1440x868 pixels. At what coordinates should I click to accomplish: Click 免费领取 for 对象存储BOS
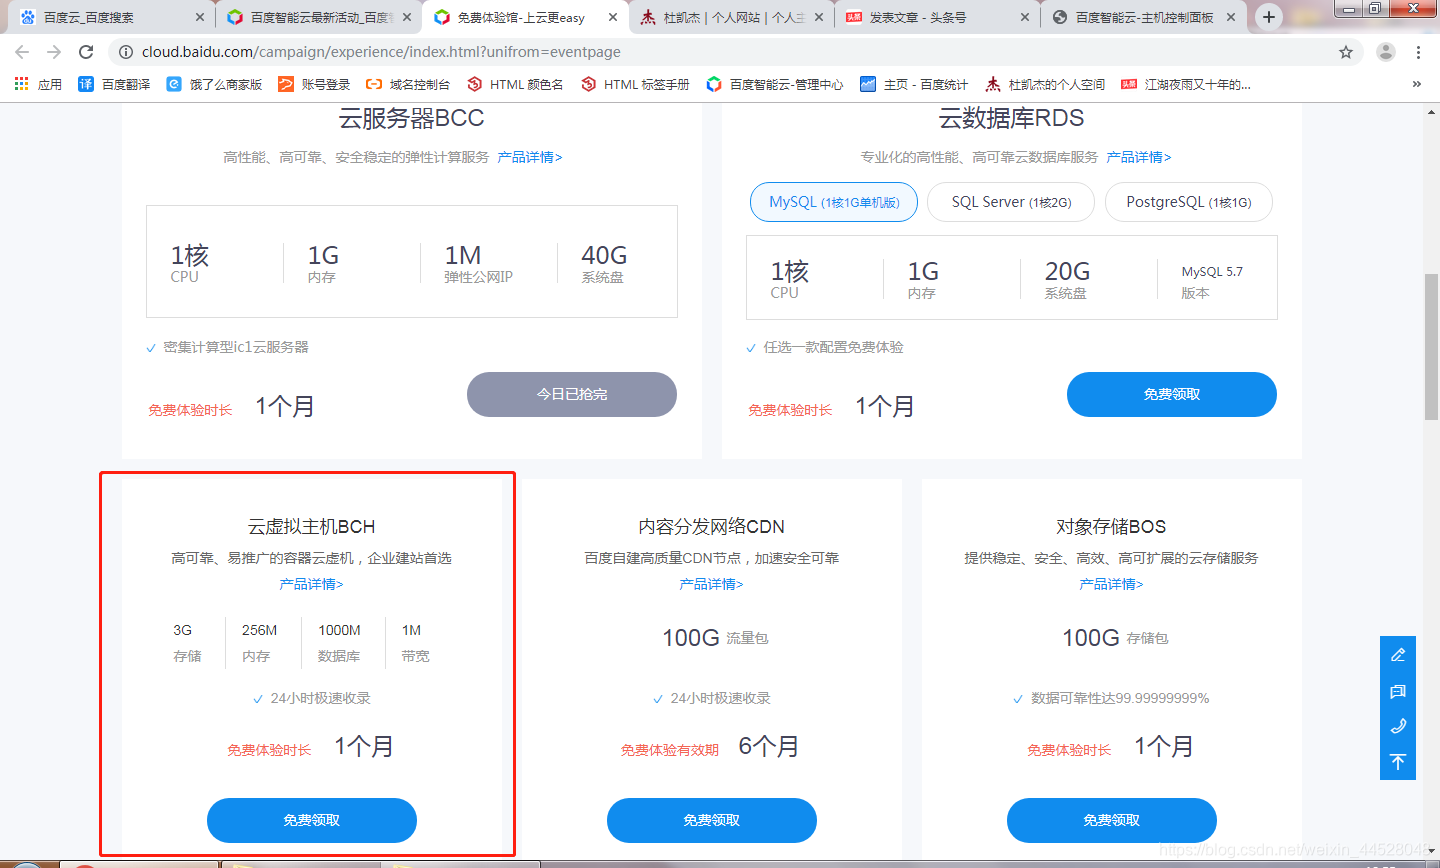[x=1112, y=820]
